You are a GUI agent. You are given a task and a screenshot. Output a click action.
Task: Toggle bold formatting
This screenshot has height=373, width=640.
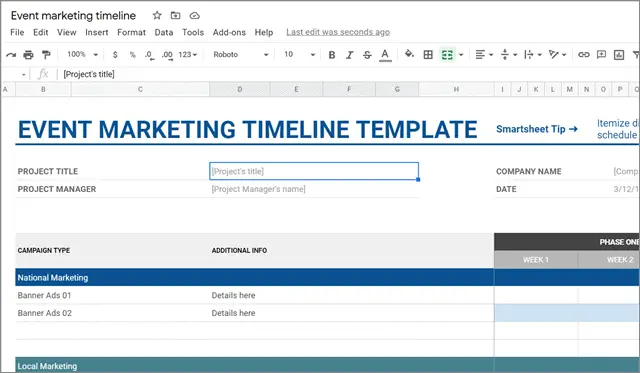[x=332, y=55]
